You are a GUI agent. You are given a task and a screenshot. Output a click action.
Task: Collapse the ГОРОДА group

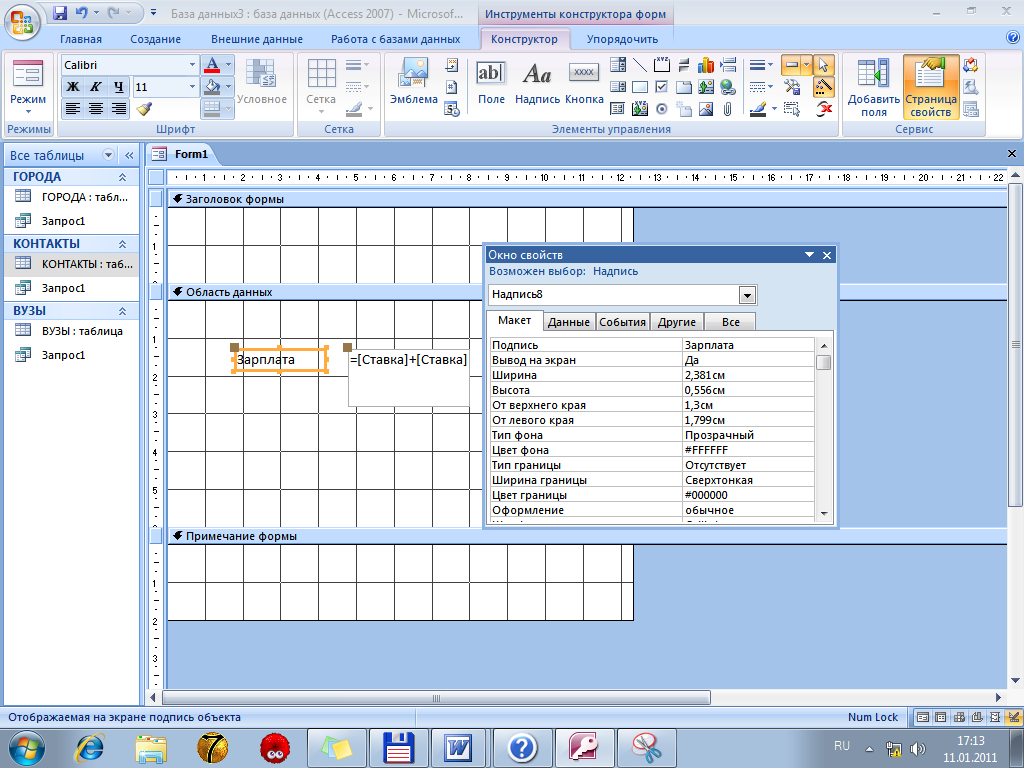pos(122,177)
